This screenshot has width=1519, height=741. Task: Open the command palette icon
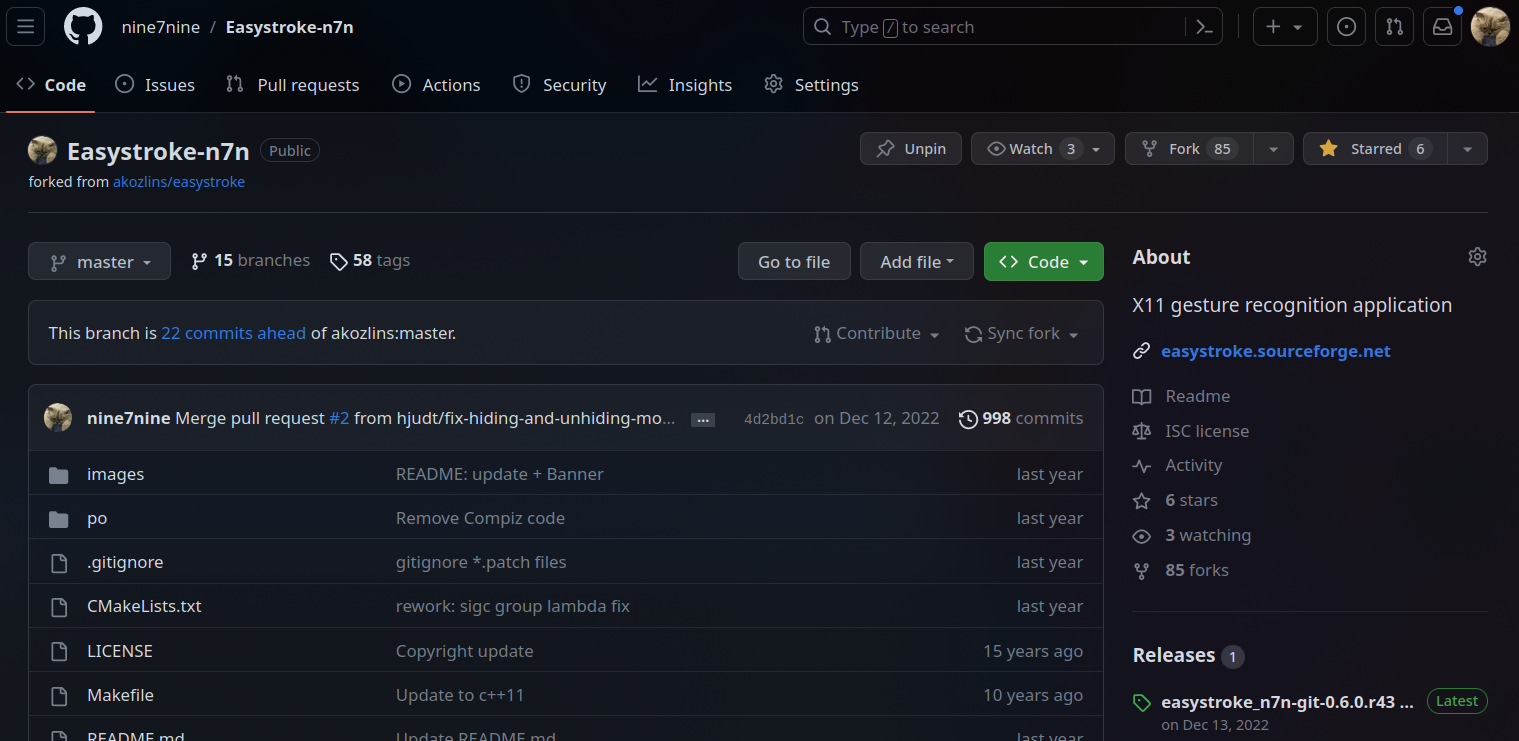coord(1205,27)
